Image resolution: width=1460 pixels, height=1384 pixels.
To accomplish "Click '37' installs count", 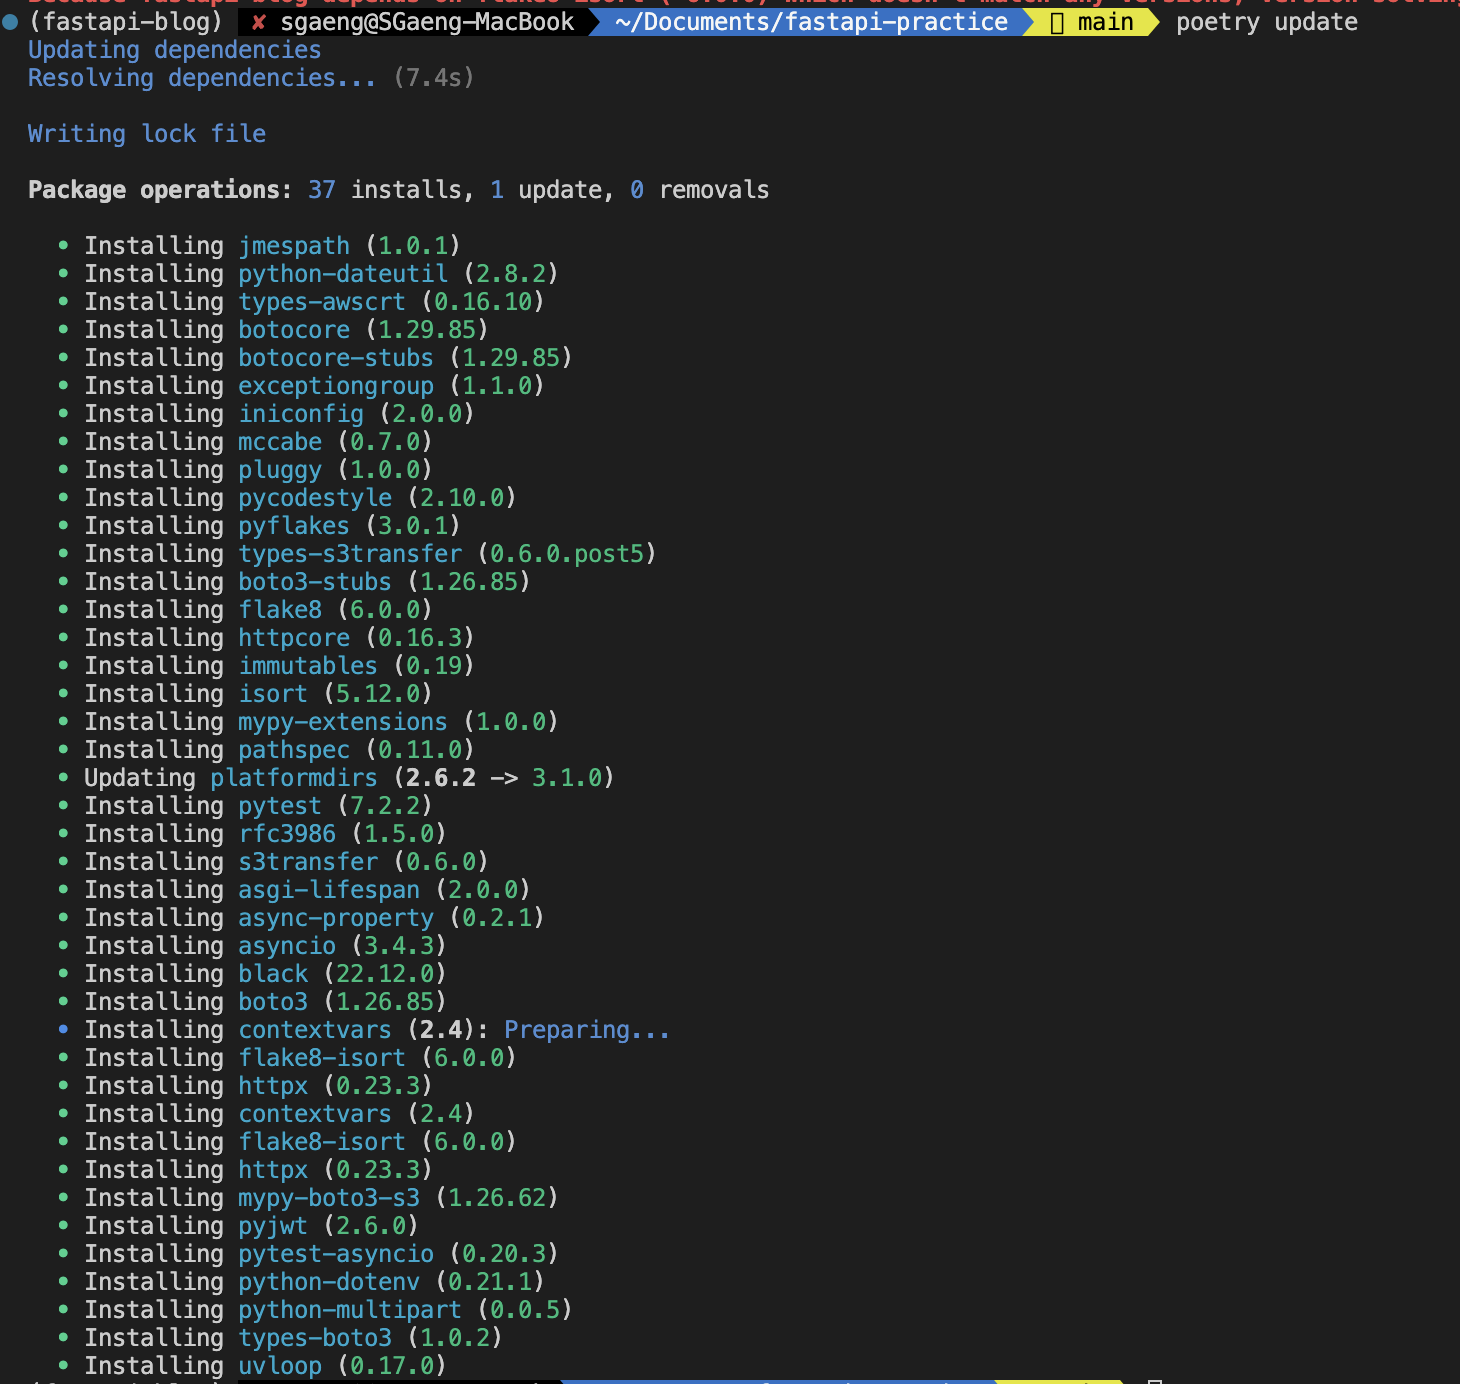I will 322,190.
